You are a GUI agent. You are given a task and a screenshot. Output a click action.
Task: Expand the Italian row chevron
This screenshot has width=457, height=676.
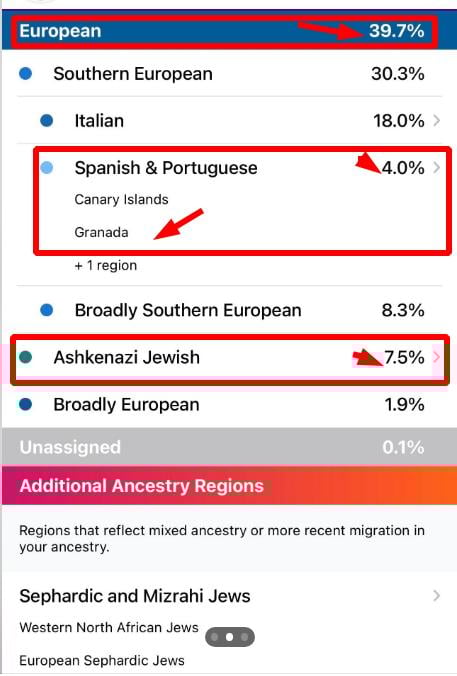pyautogui.click(x=437, y=120)
